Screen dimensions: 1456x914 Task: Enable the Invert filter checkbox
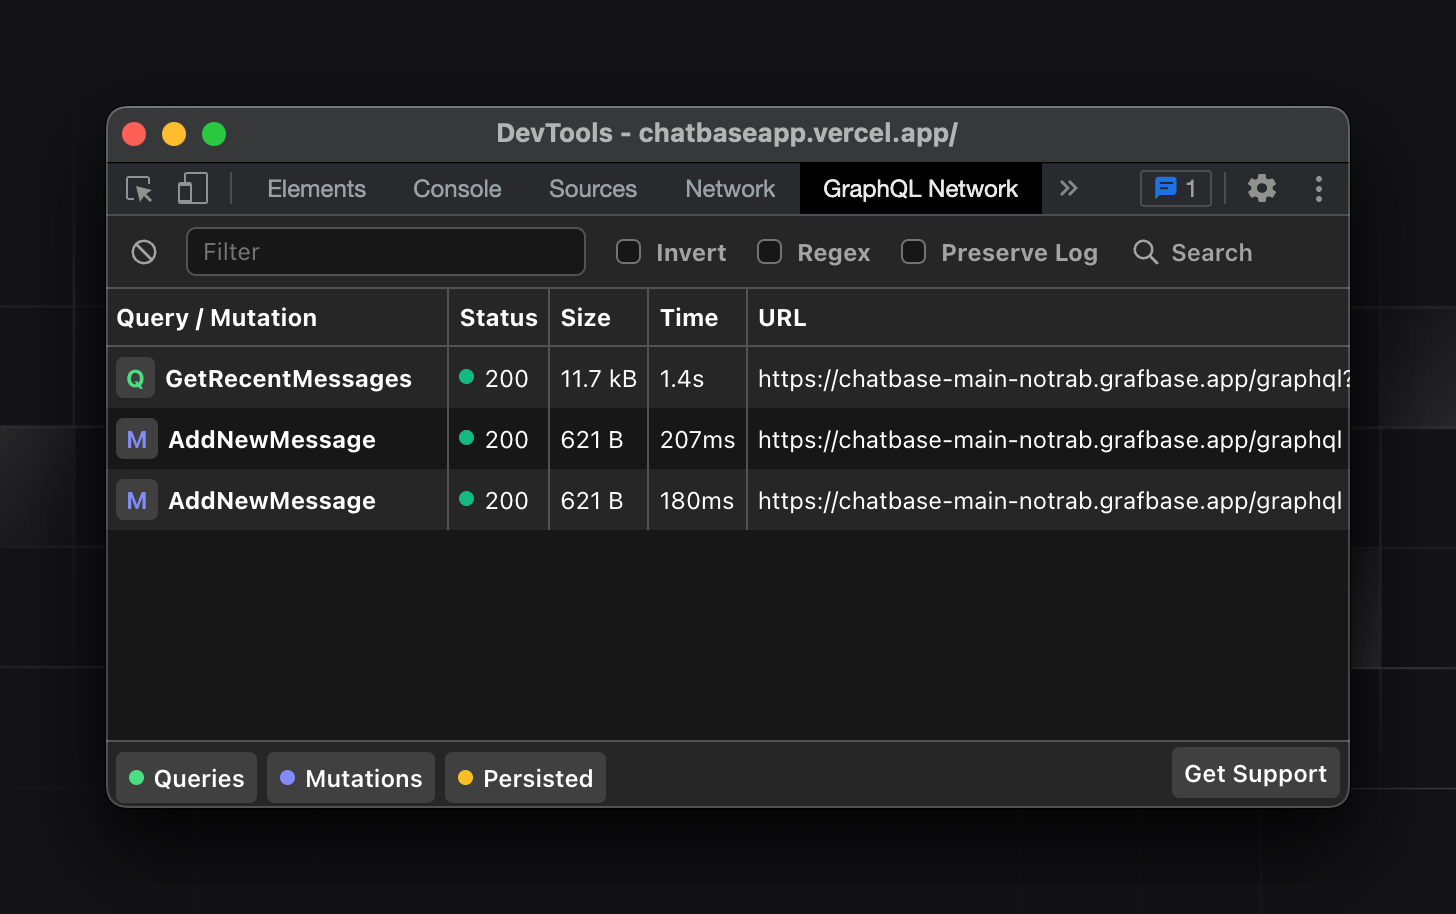pyautogui.click(x=628, y=252)
